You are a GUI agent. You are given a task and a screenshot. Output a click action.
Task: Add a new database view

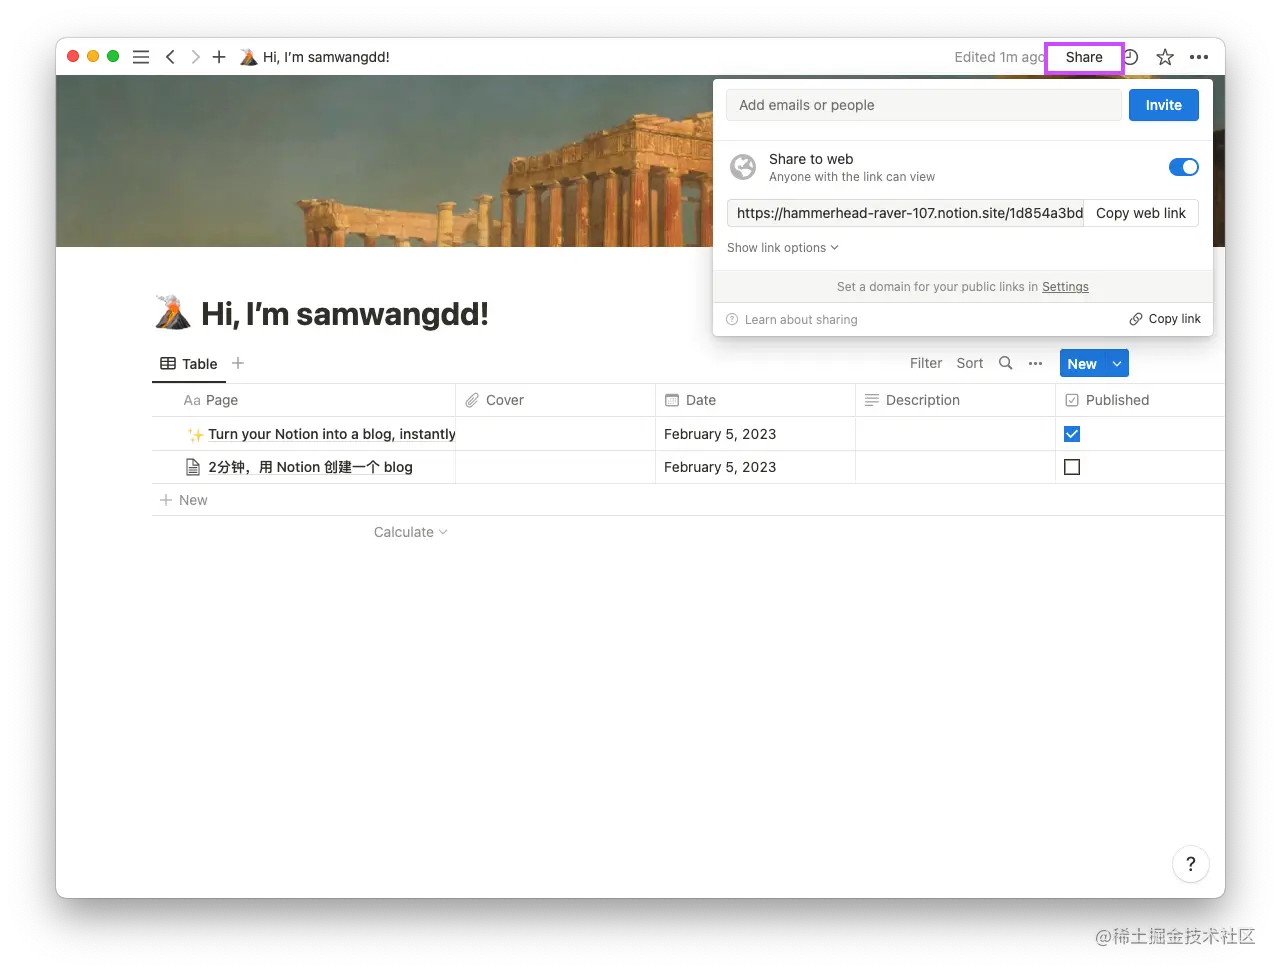point(238,363)
